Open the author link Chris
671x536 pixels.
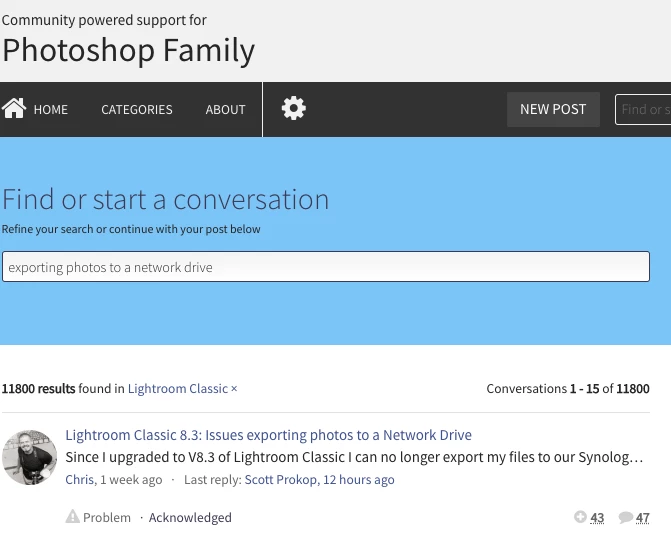click(x=80, y=480)
